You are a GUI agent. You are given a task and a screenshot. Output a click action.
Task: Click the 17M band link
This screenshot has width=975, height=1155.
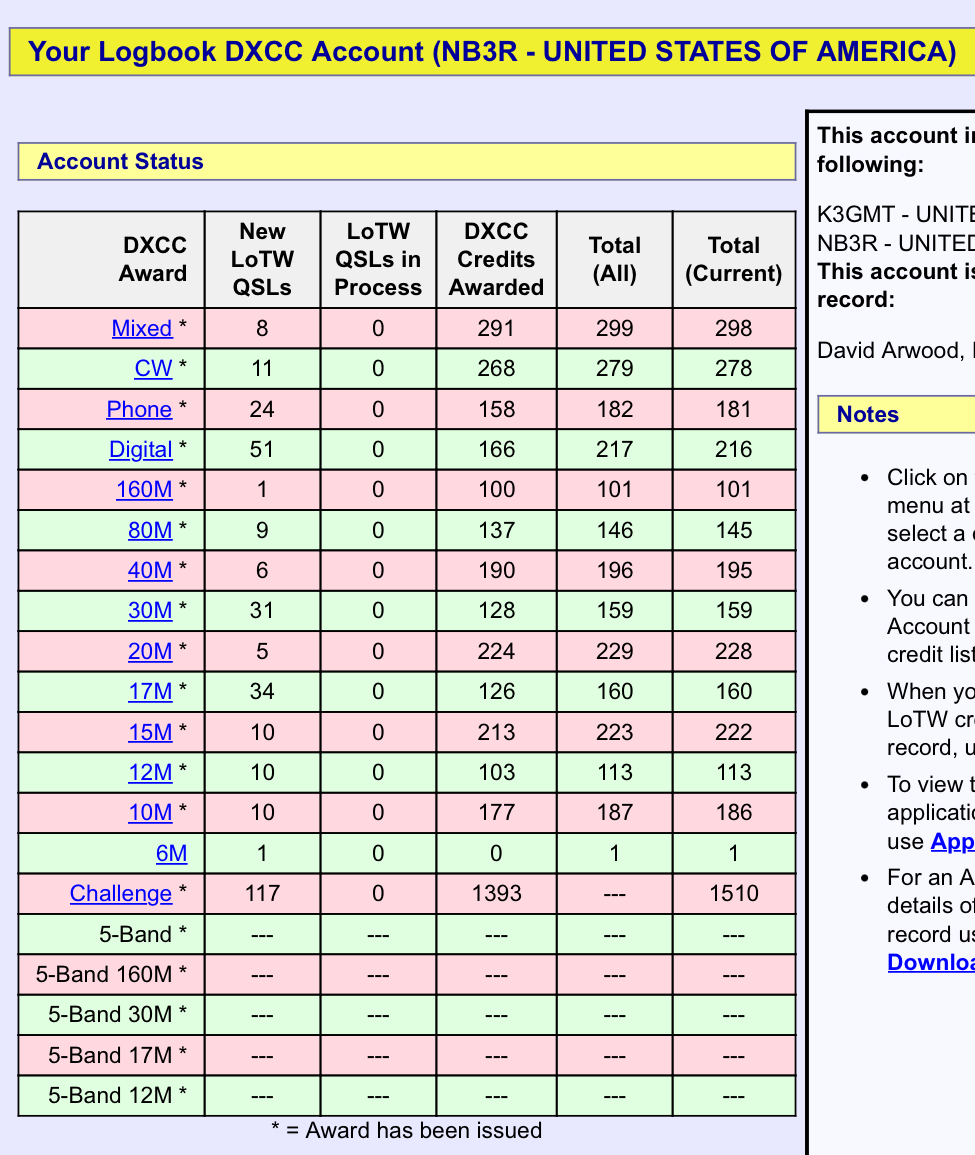pyautogui.click(x=150, y=692)
